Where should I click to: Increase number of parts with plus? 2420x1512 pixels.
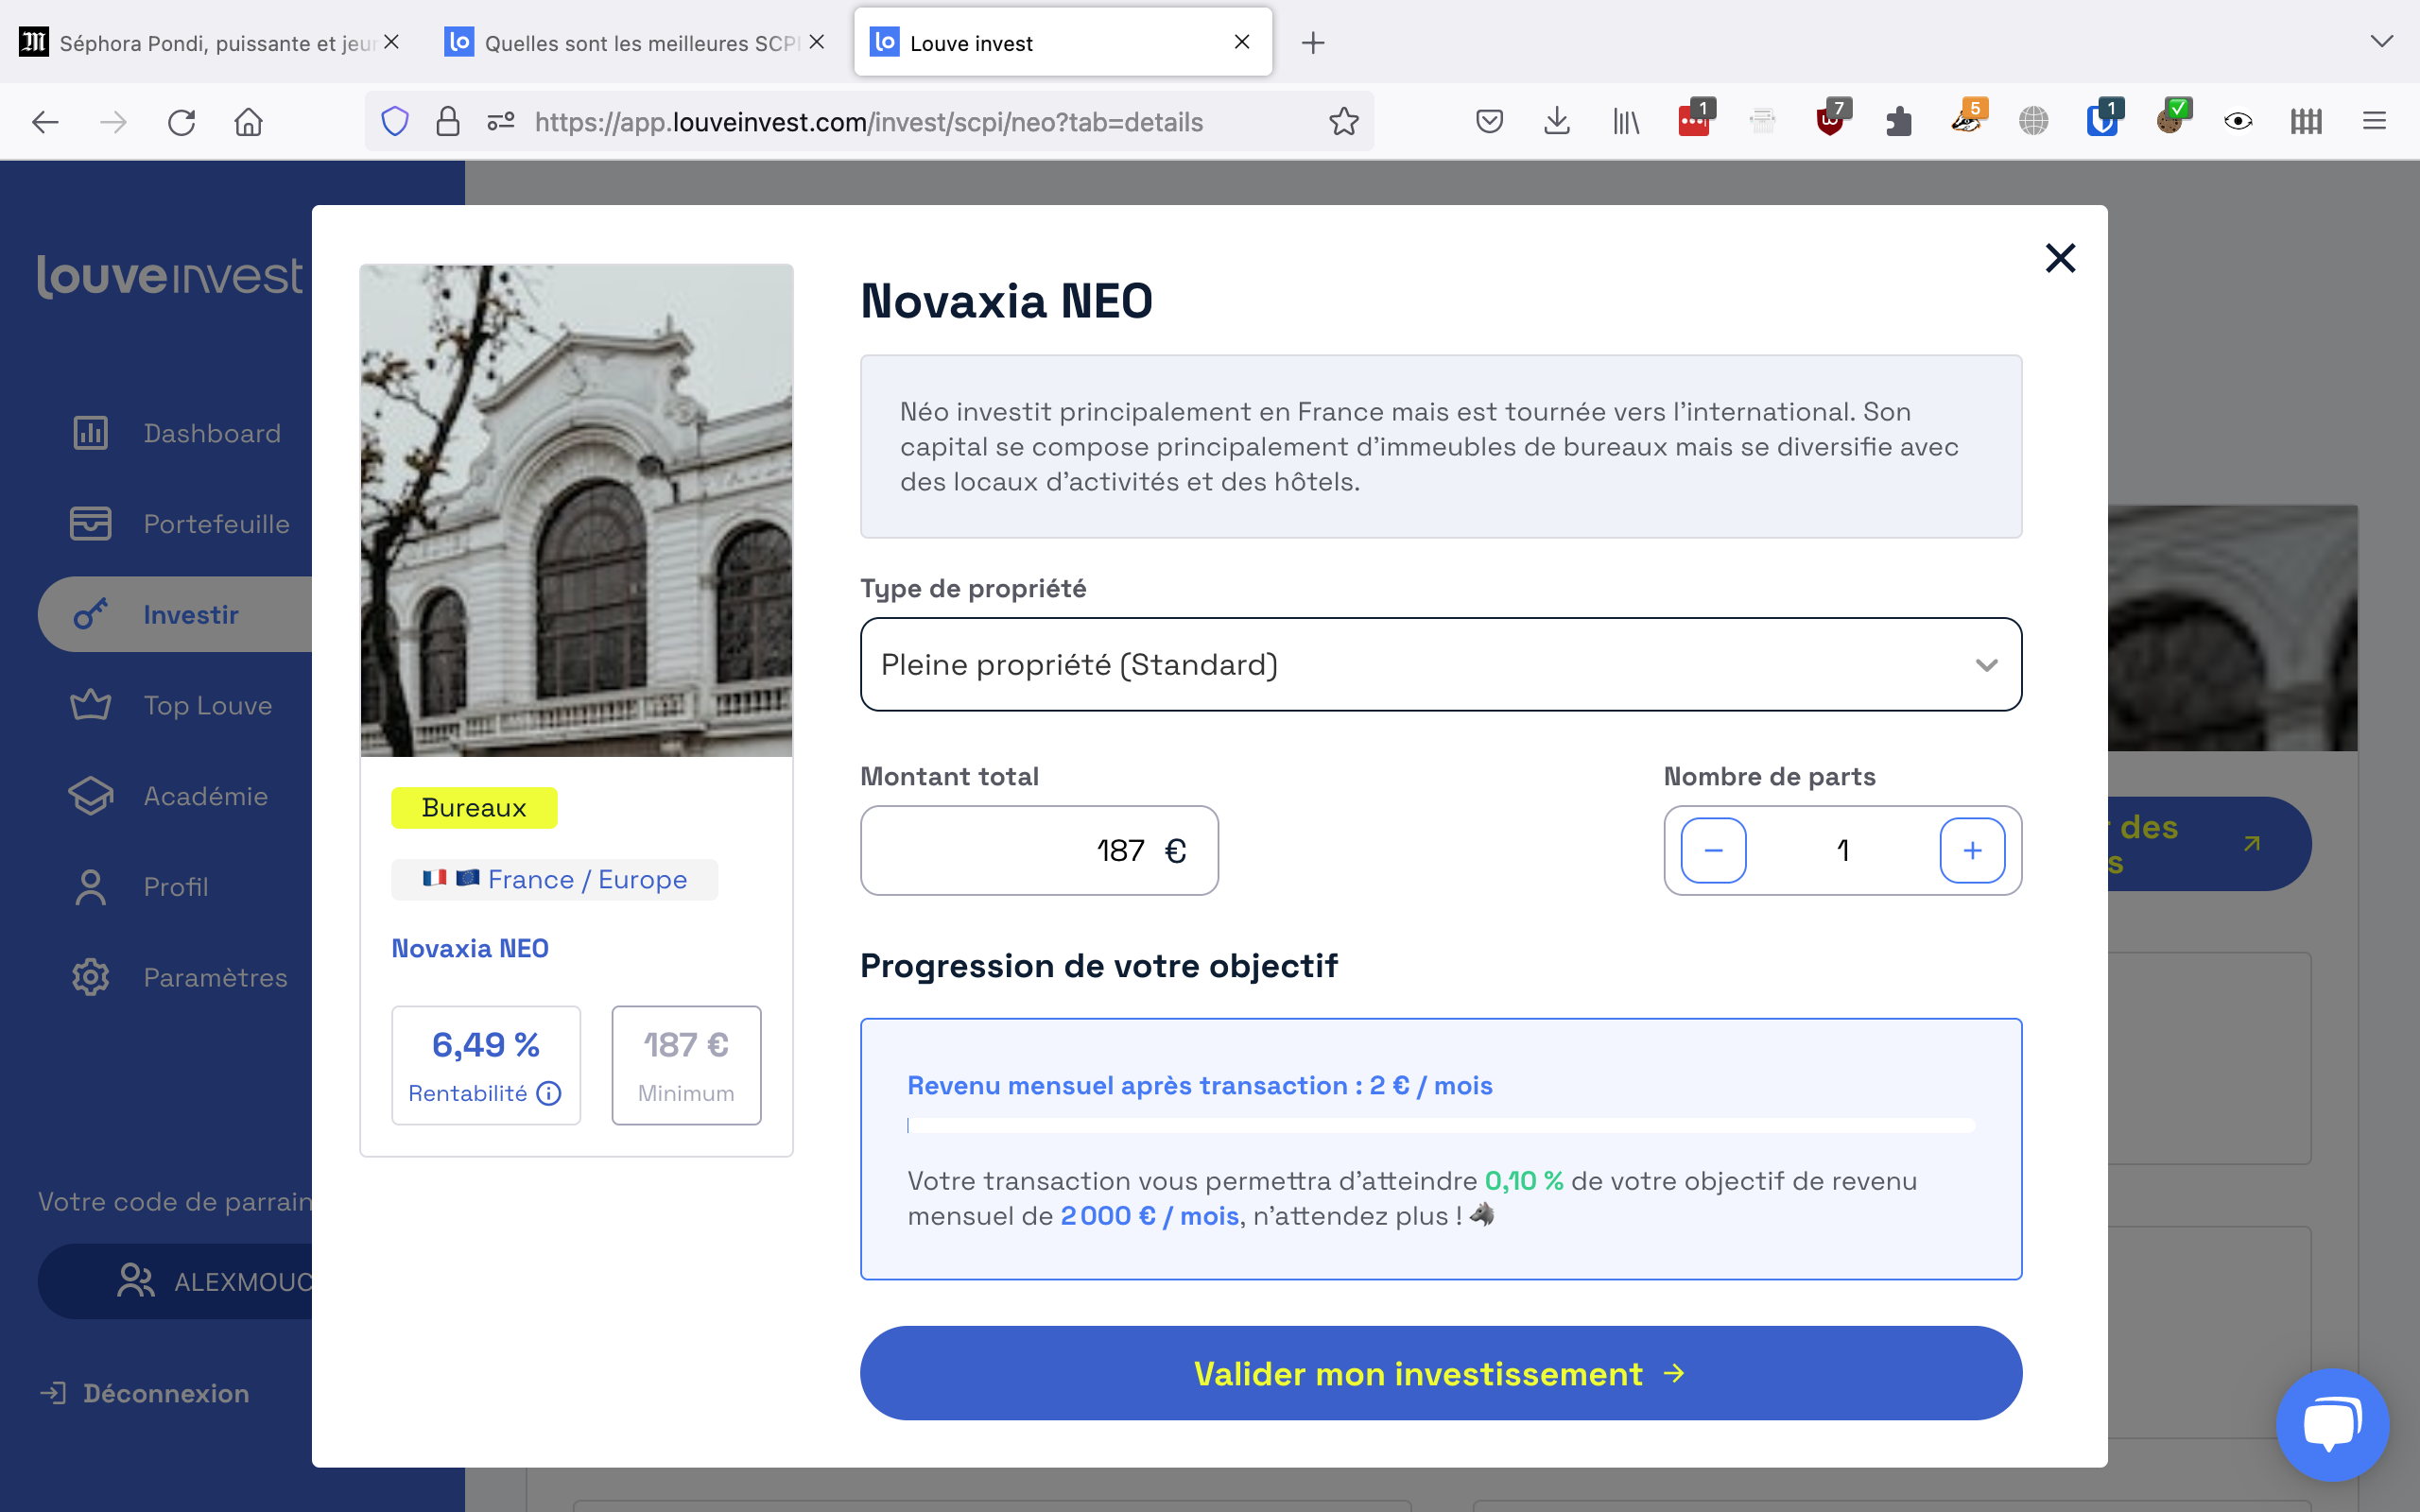pos(1972,851)
